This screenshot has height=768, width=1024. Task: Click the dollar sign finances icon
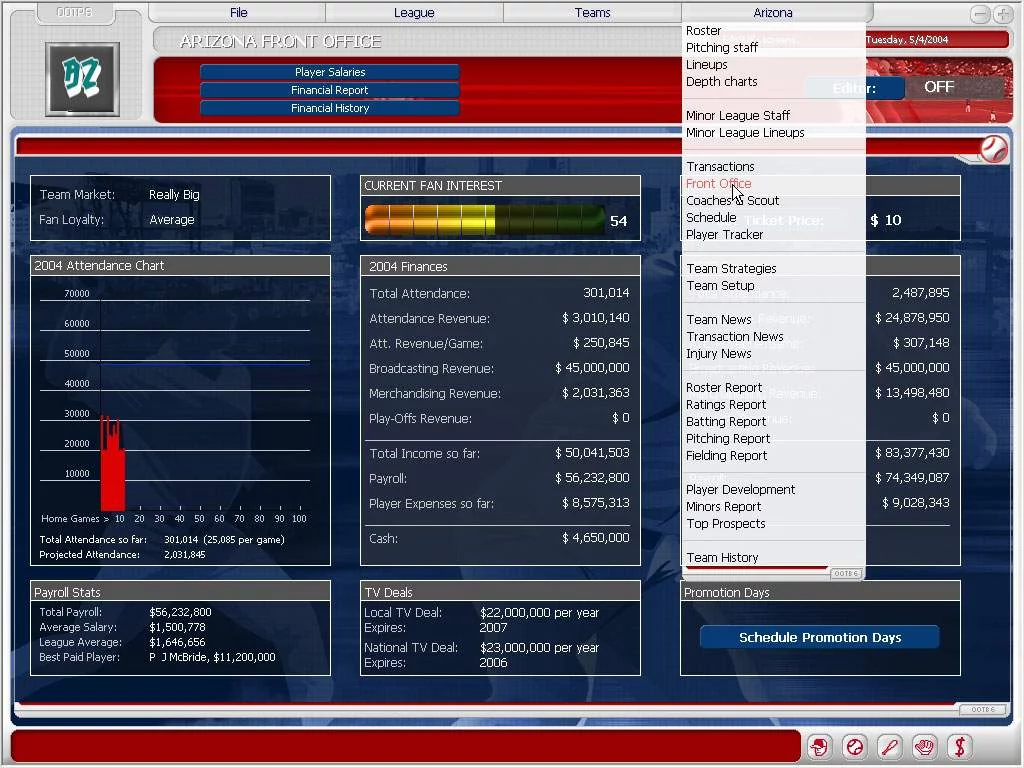[x=959, y=746]
